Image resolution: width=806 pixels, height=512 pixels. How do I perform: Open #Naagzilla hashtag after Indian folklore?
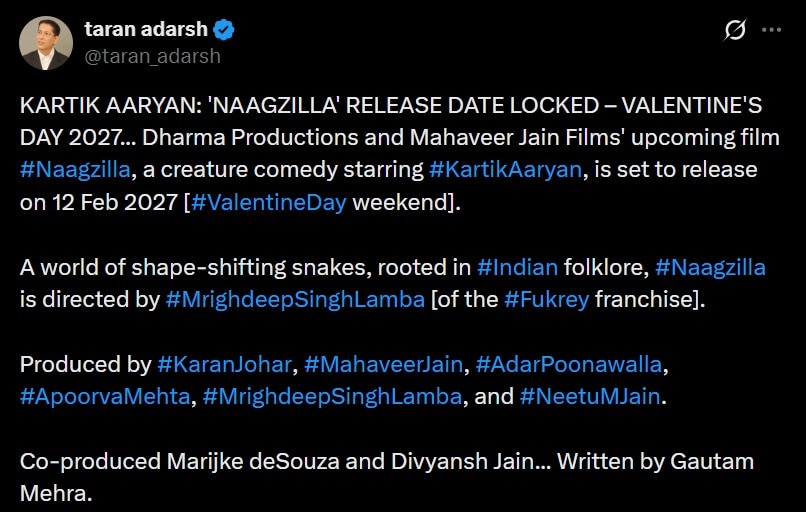(710, 267)
